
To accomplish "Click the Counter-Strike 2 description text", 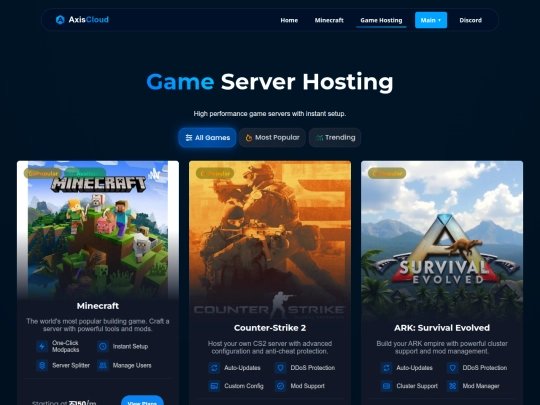I will (x=270, y=347).
